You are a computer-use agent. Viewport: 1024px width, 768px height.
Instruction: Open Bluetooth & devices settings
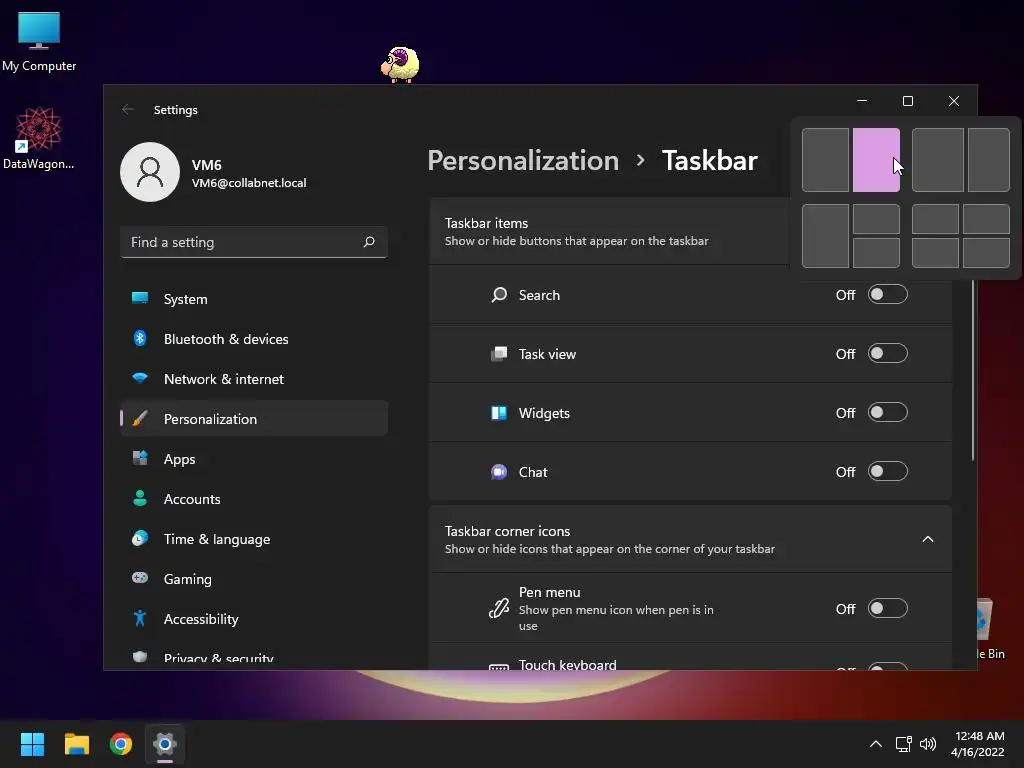point(254,339)
